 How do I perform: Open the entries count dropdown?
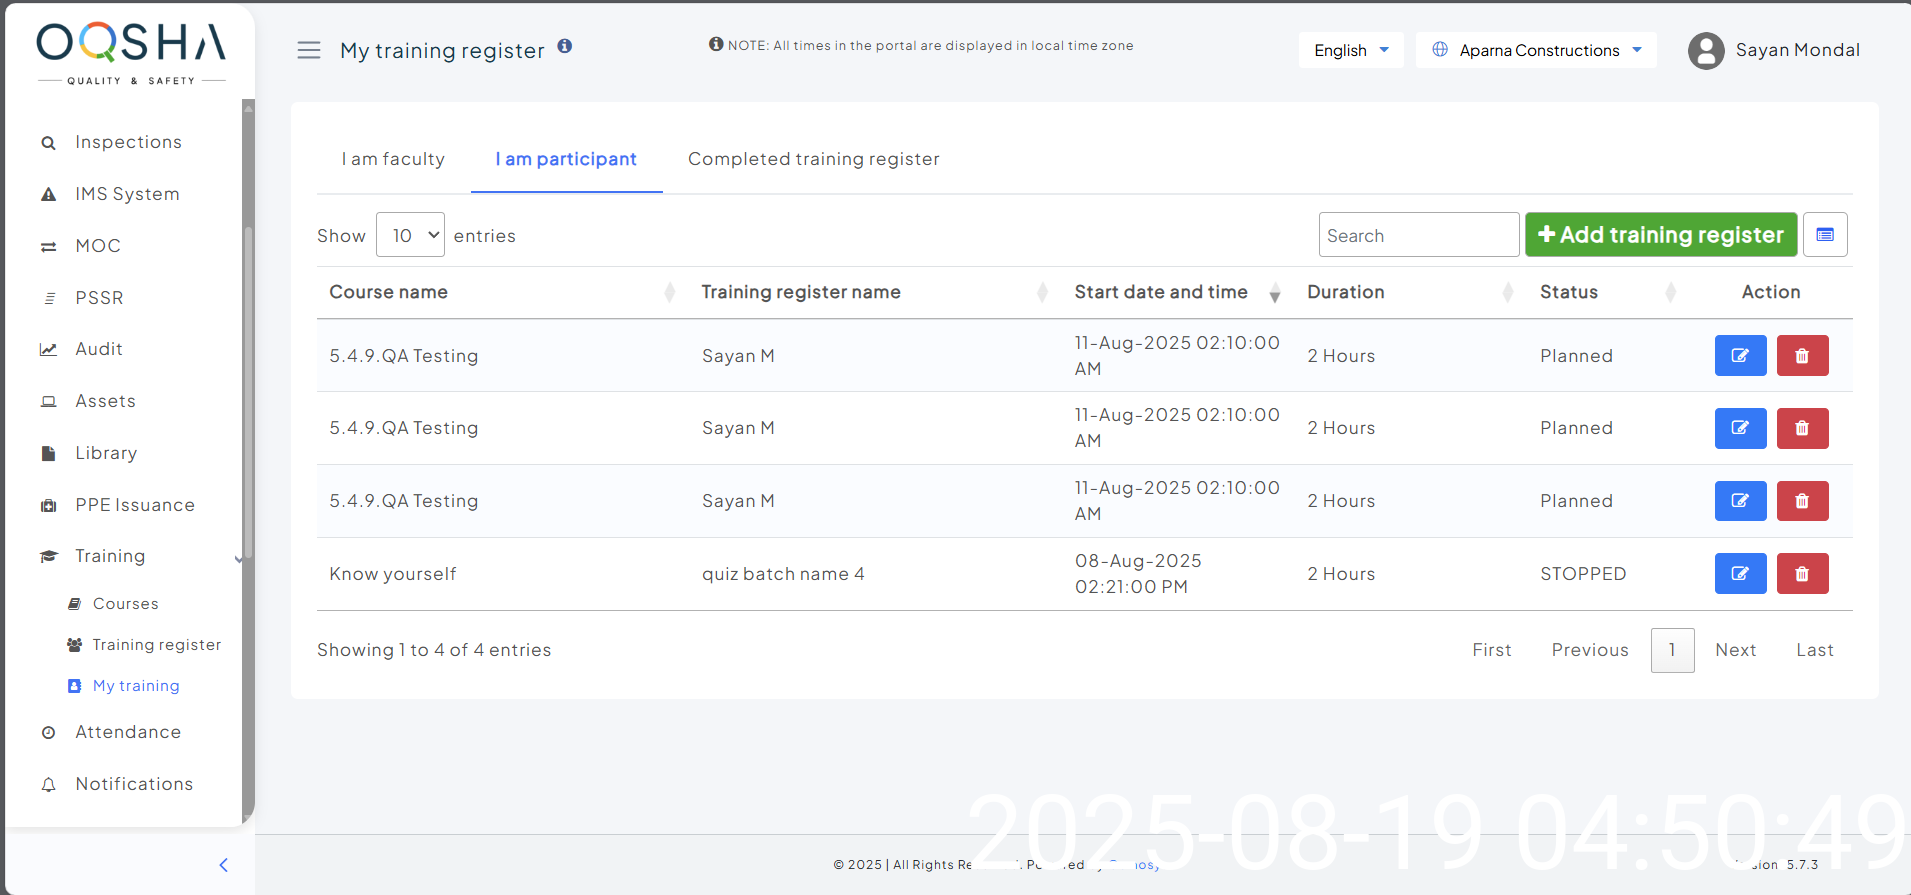(x=410, y=235)
